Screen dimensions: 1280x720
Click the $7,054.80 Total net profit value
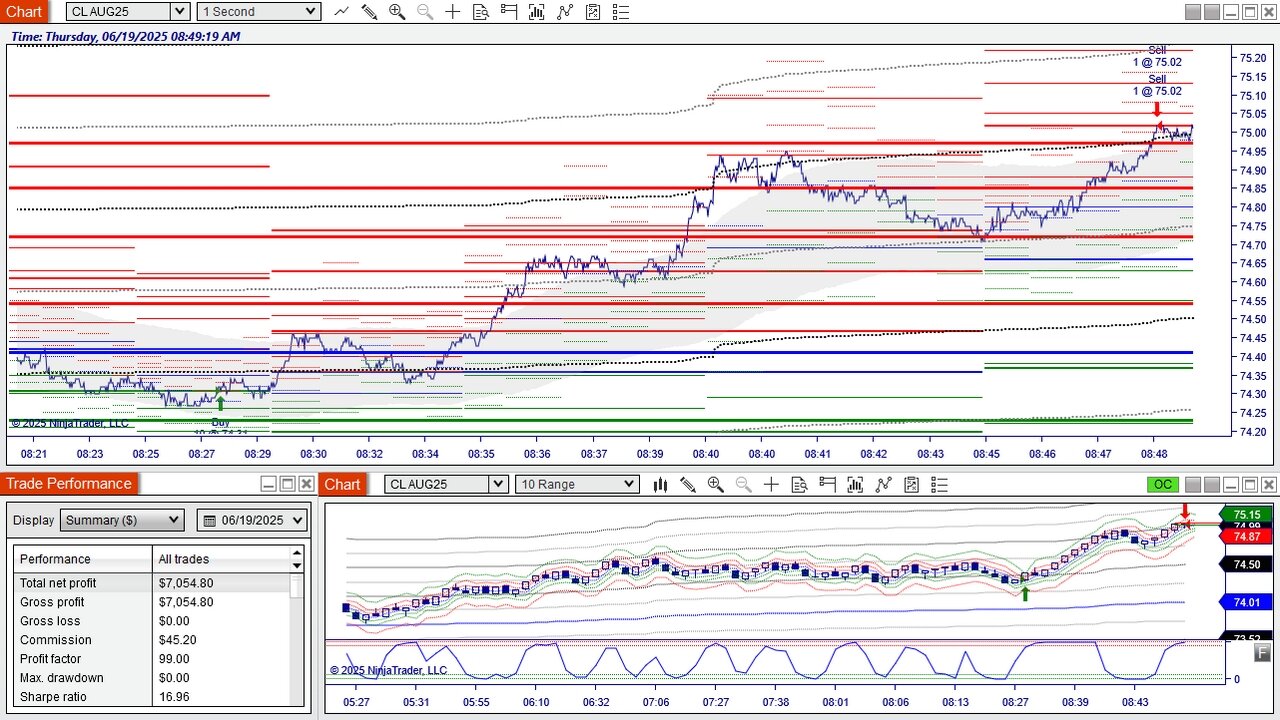coord(186,583)
